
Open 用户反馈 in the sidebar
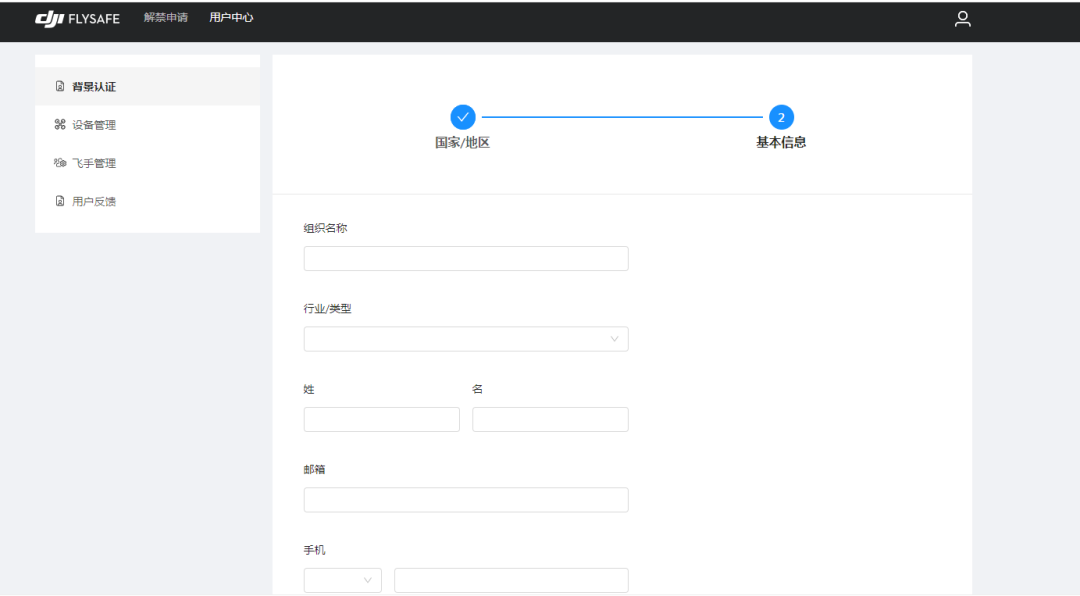click(x=147, y=201)
